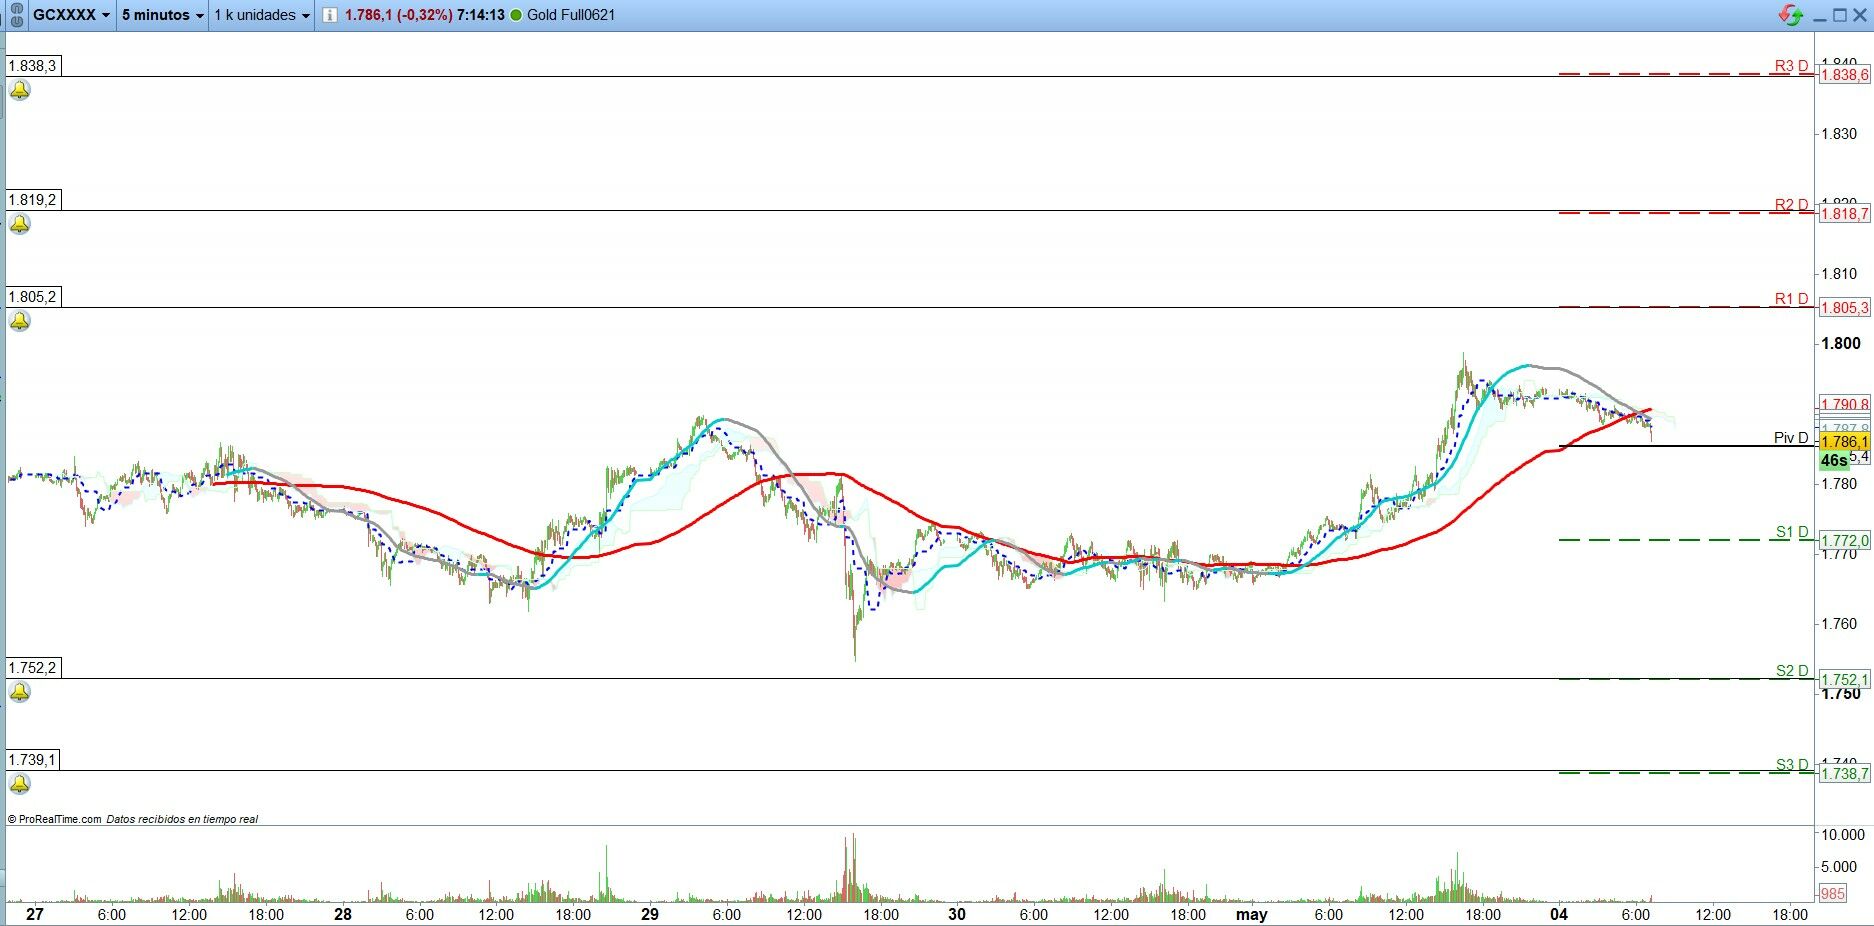Click the may label on time axis
The width and height of the screenshot is (1874, 926).
(1252, 915)
